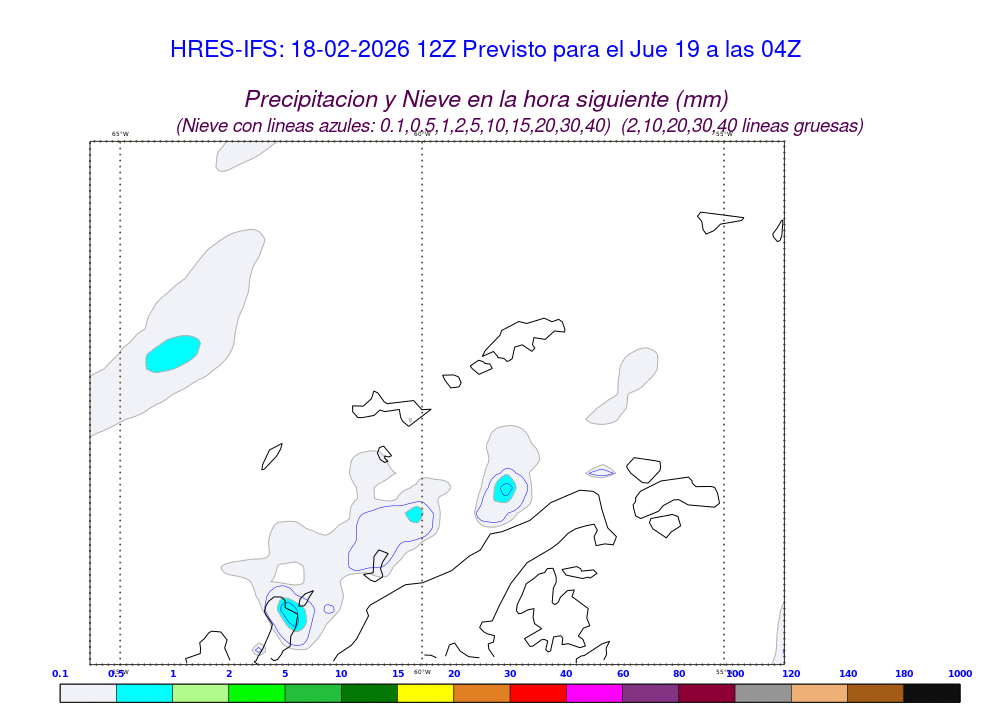
Task: Click the red 30–40 mm legend swatch
Action: 538,692
